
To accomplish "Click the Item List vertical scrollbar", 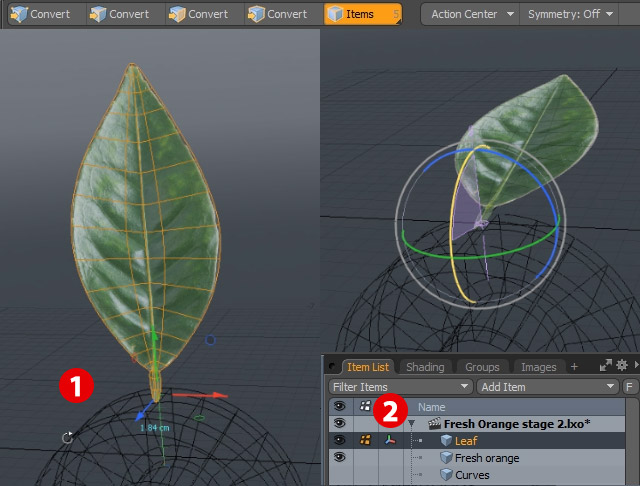I will (x=632, y=443).
